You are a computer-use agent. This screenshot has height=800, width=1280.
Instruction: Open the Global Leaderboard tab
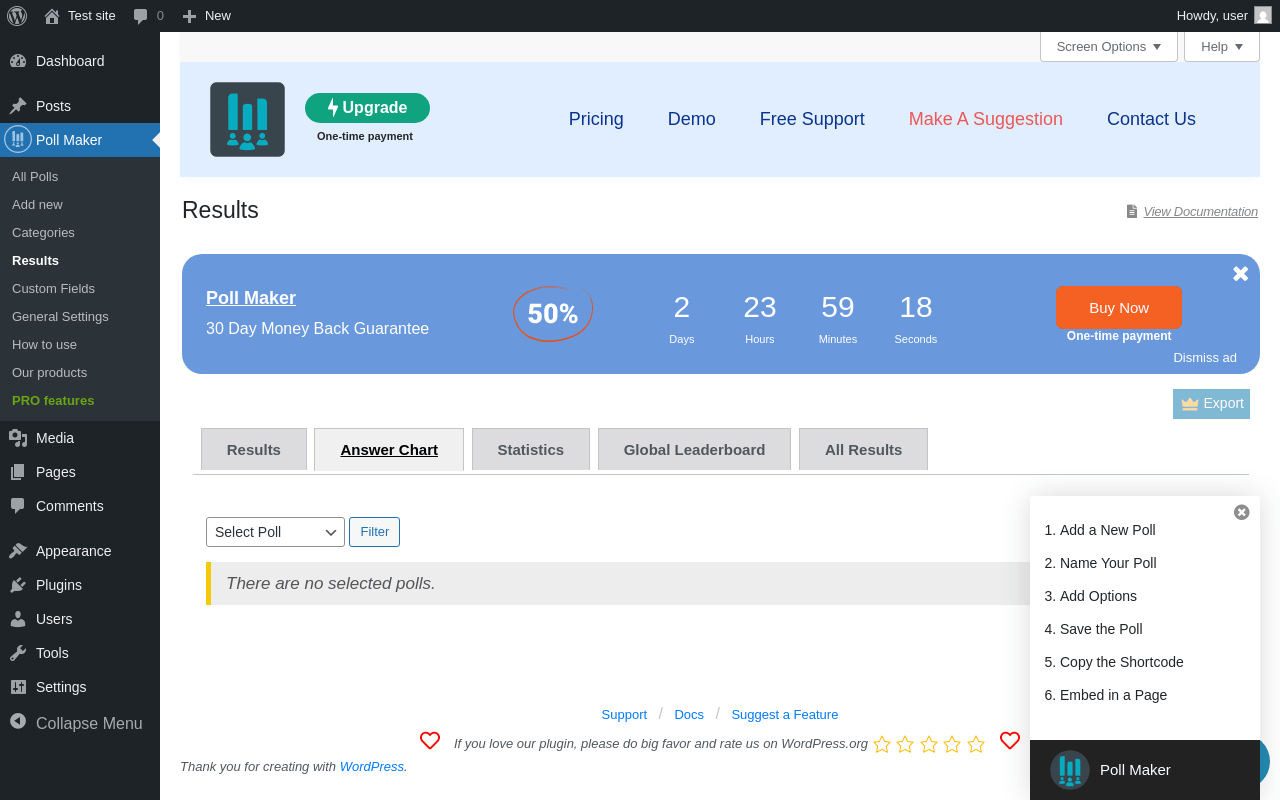[x=694, y=449]
